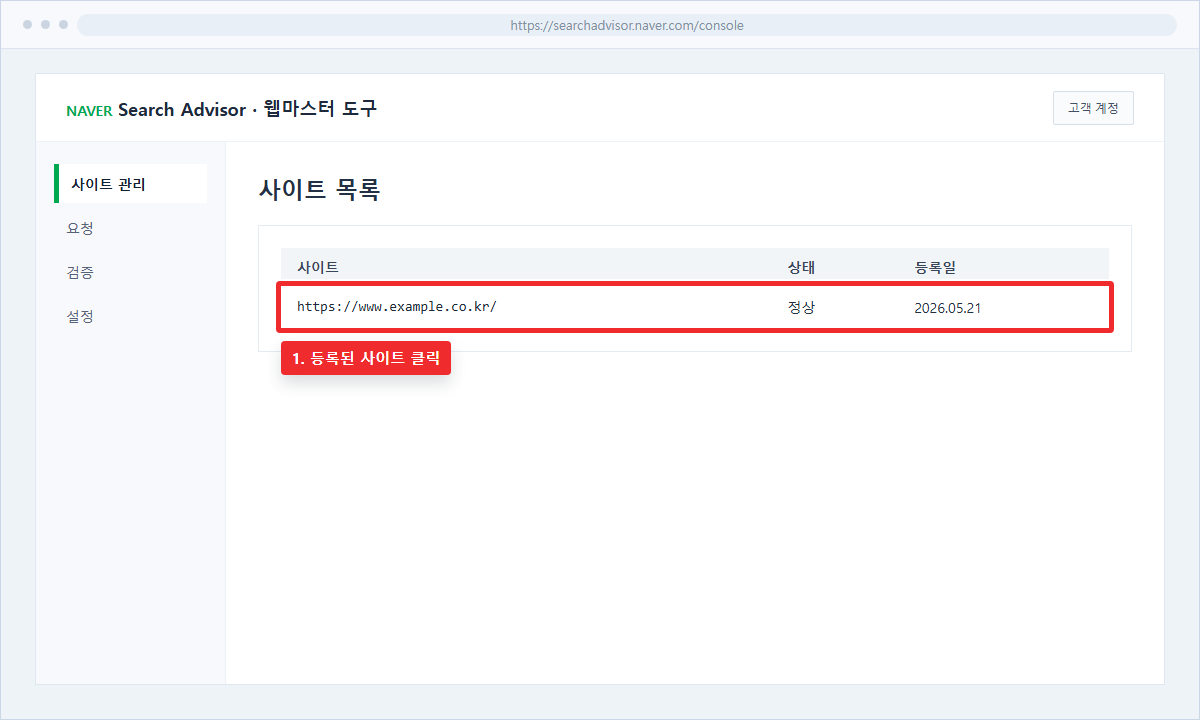
Task: Click the 정상 status cell
Action: pos(802,307)
